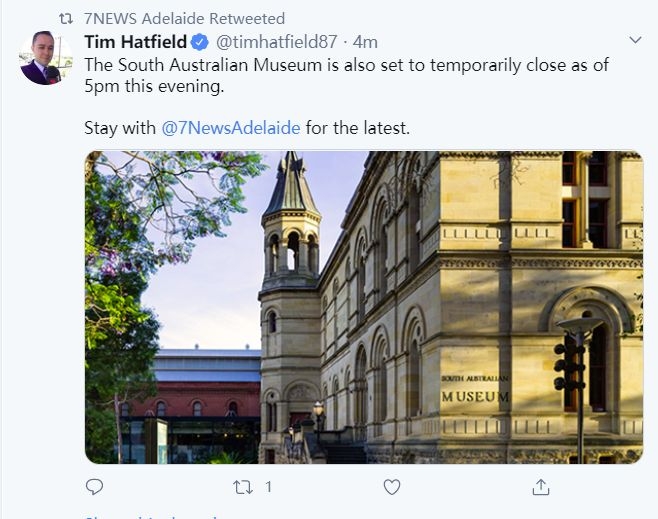Click the reply speech bubble icon
This screenshot has height=519, width=658.
click(95, 487)
